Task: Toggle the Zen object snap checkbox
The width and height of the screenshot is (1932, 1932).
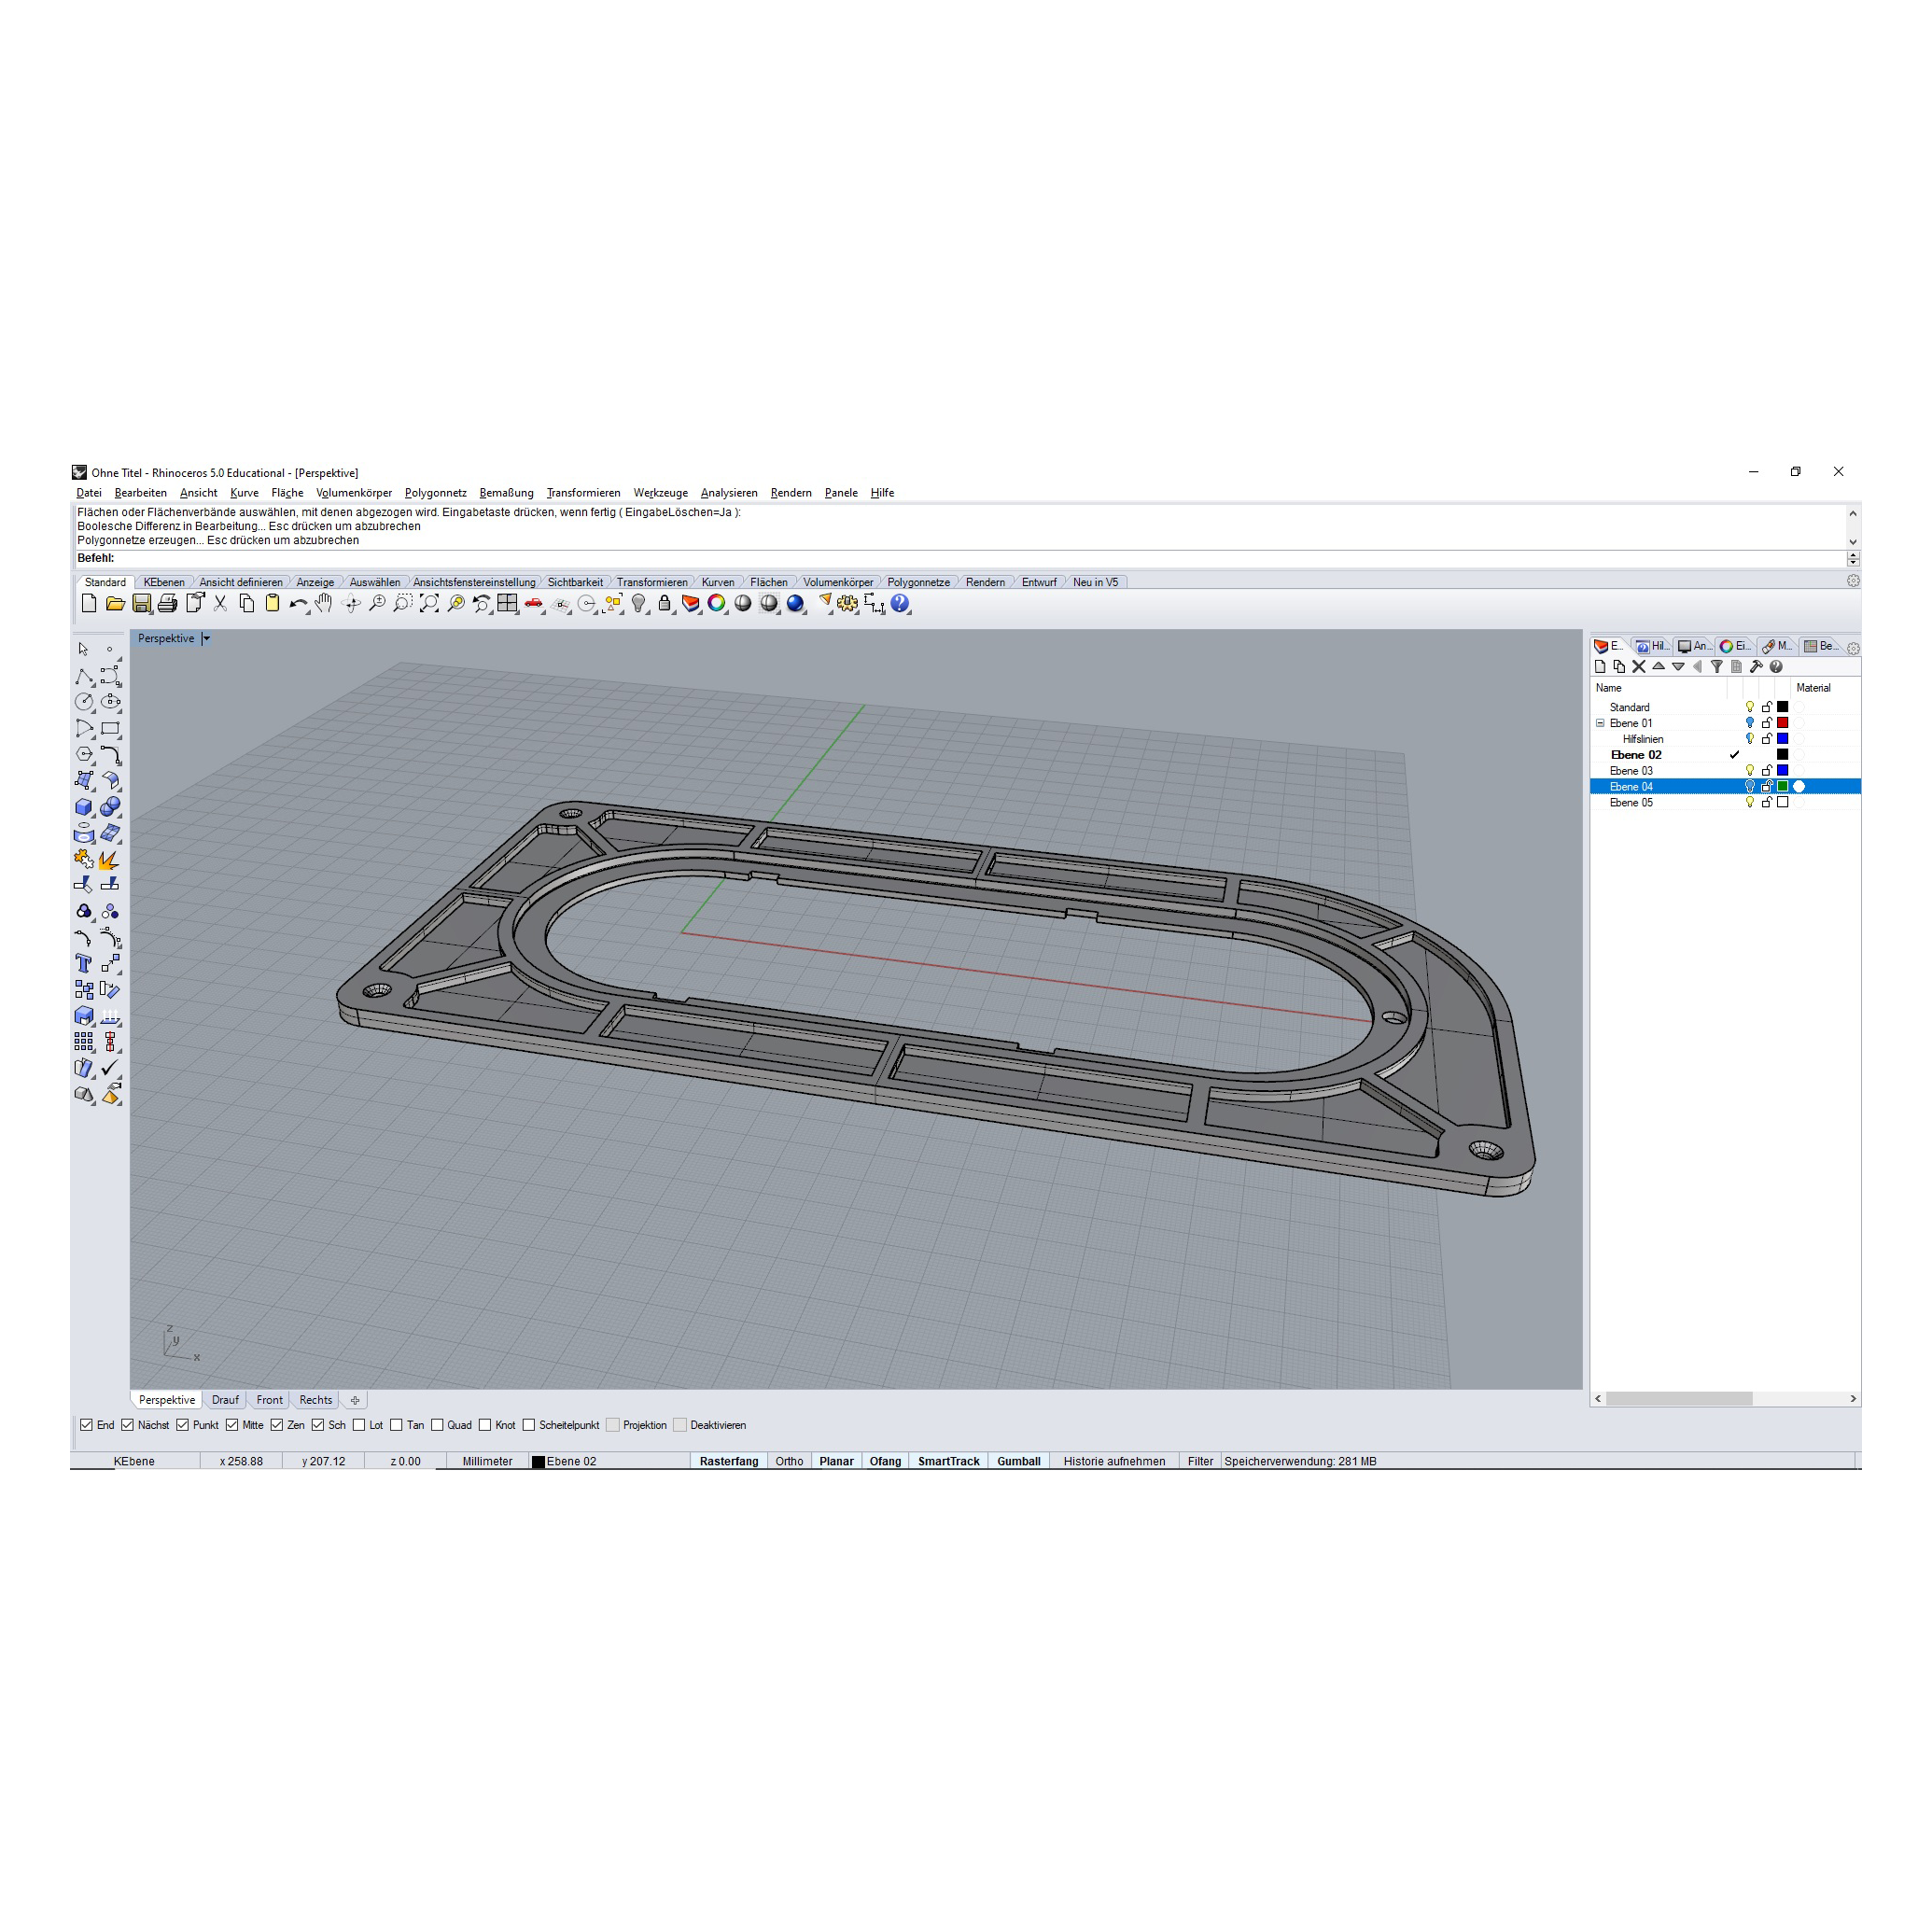Action: point(277,1425)
